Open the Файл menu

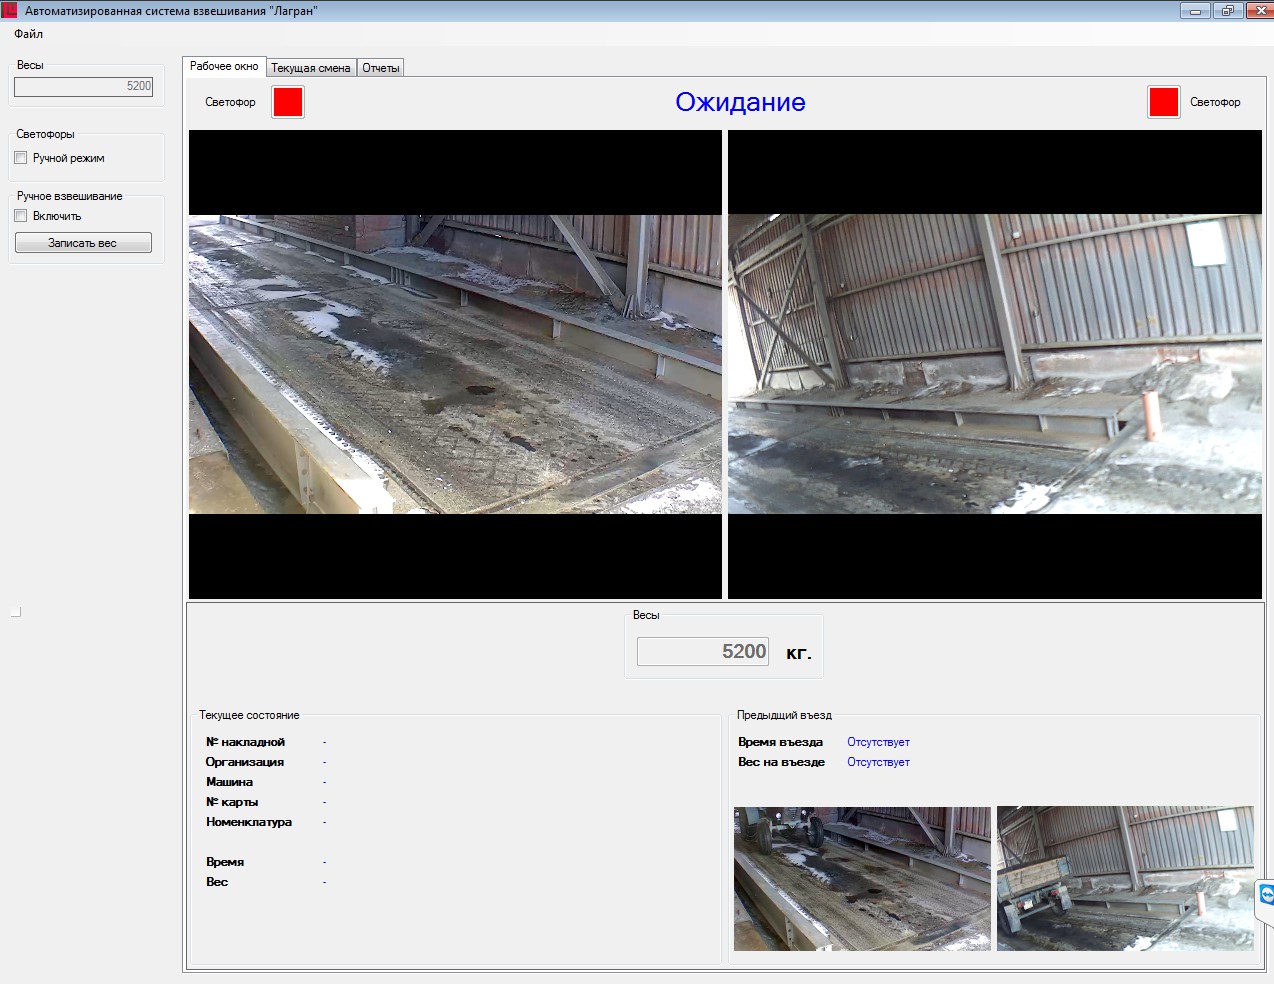[28, 34]
